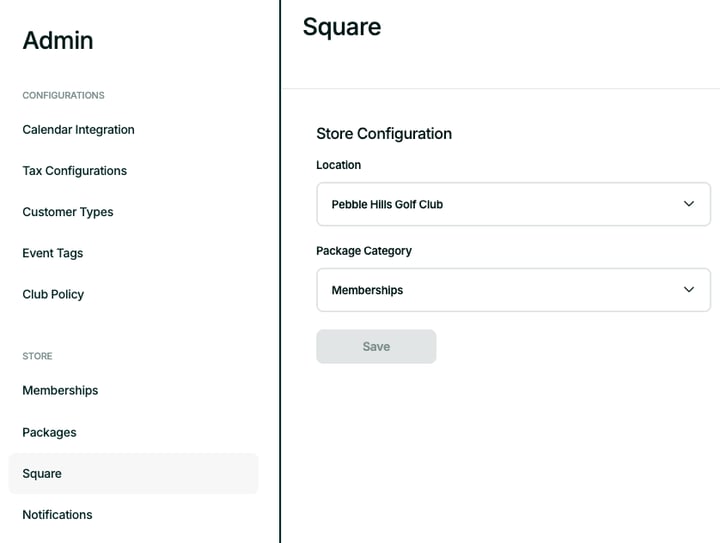
Task: Open Notifications settings
Action: point(57,515)
